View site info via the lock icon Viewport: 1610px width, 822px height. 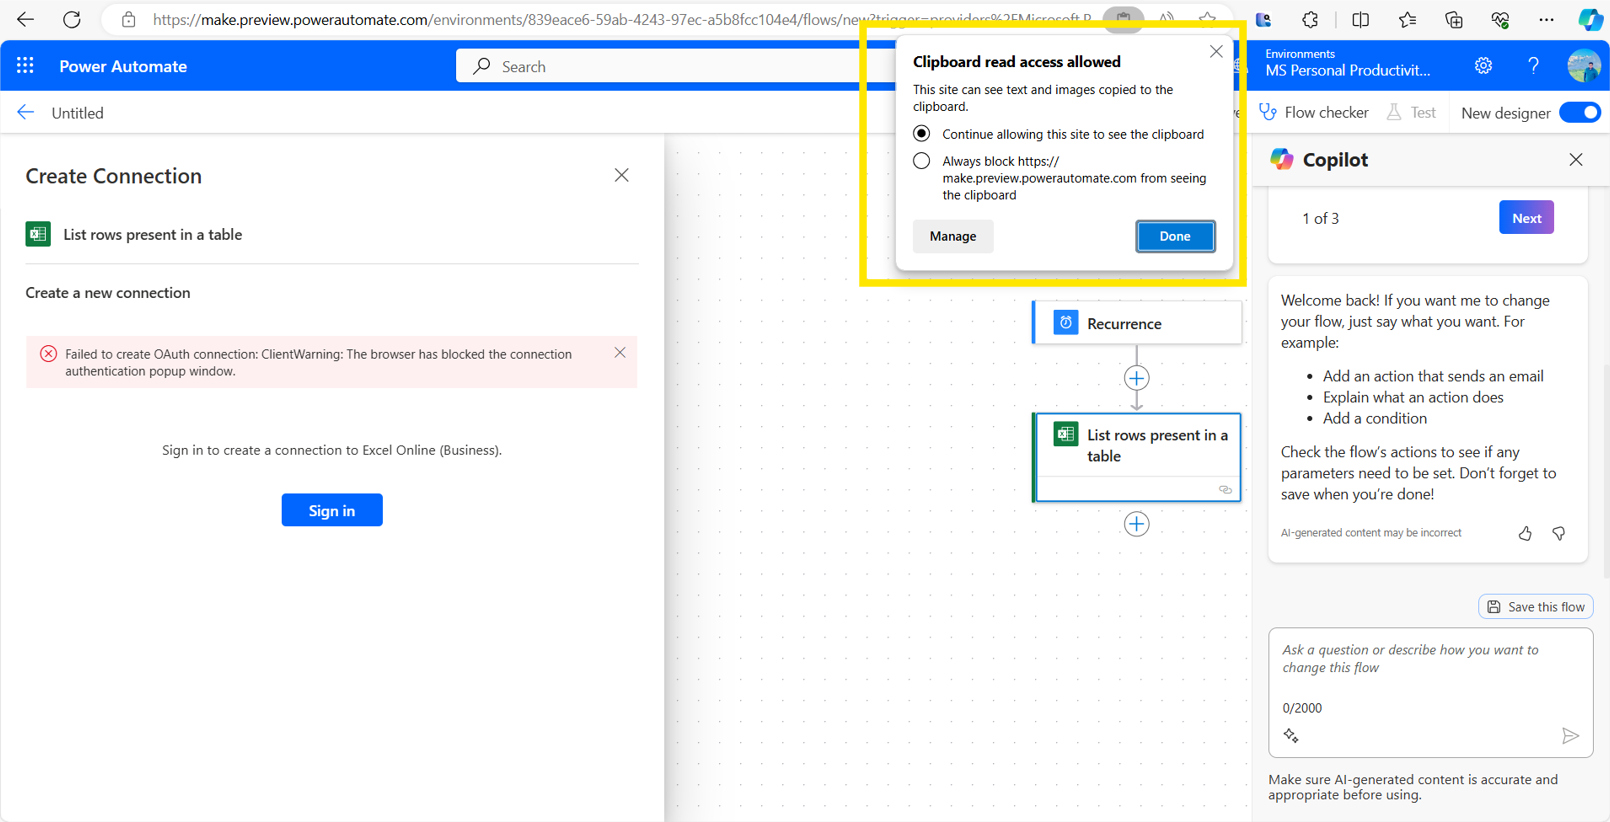[128, 19]
